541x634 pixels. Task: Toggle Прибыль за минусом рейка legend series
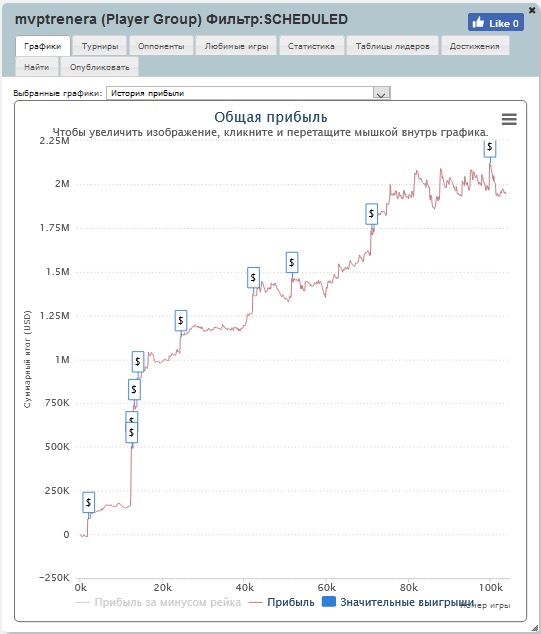[x=158, y=602]
